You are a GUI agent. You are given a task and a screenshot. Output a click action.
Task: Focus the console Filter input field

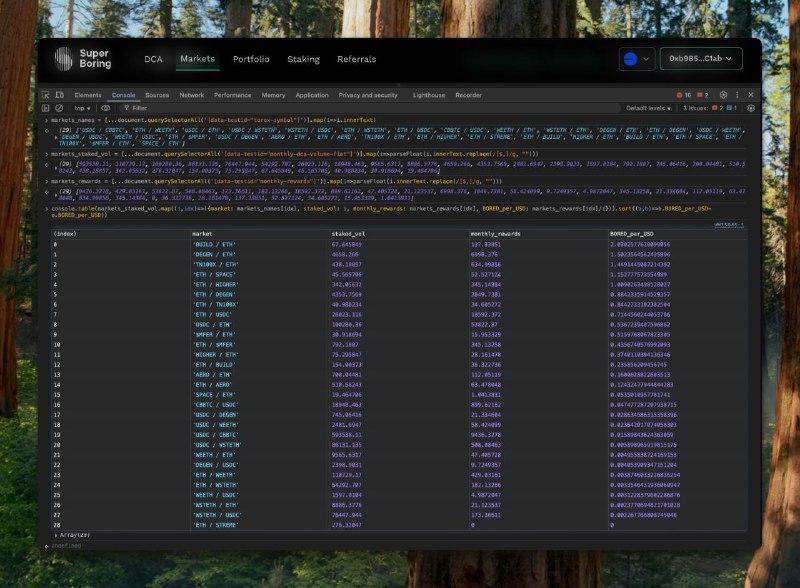(372, 108)
